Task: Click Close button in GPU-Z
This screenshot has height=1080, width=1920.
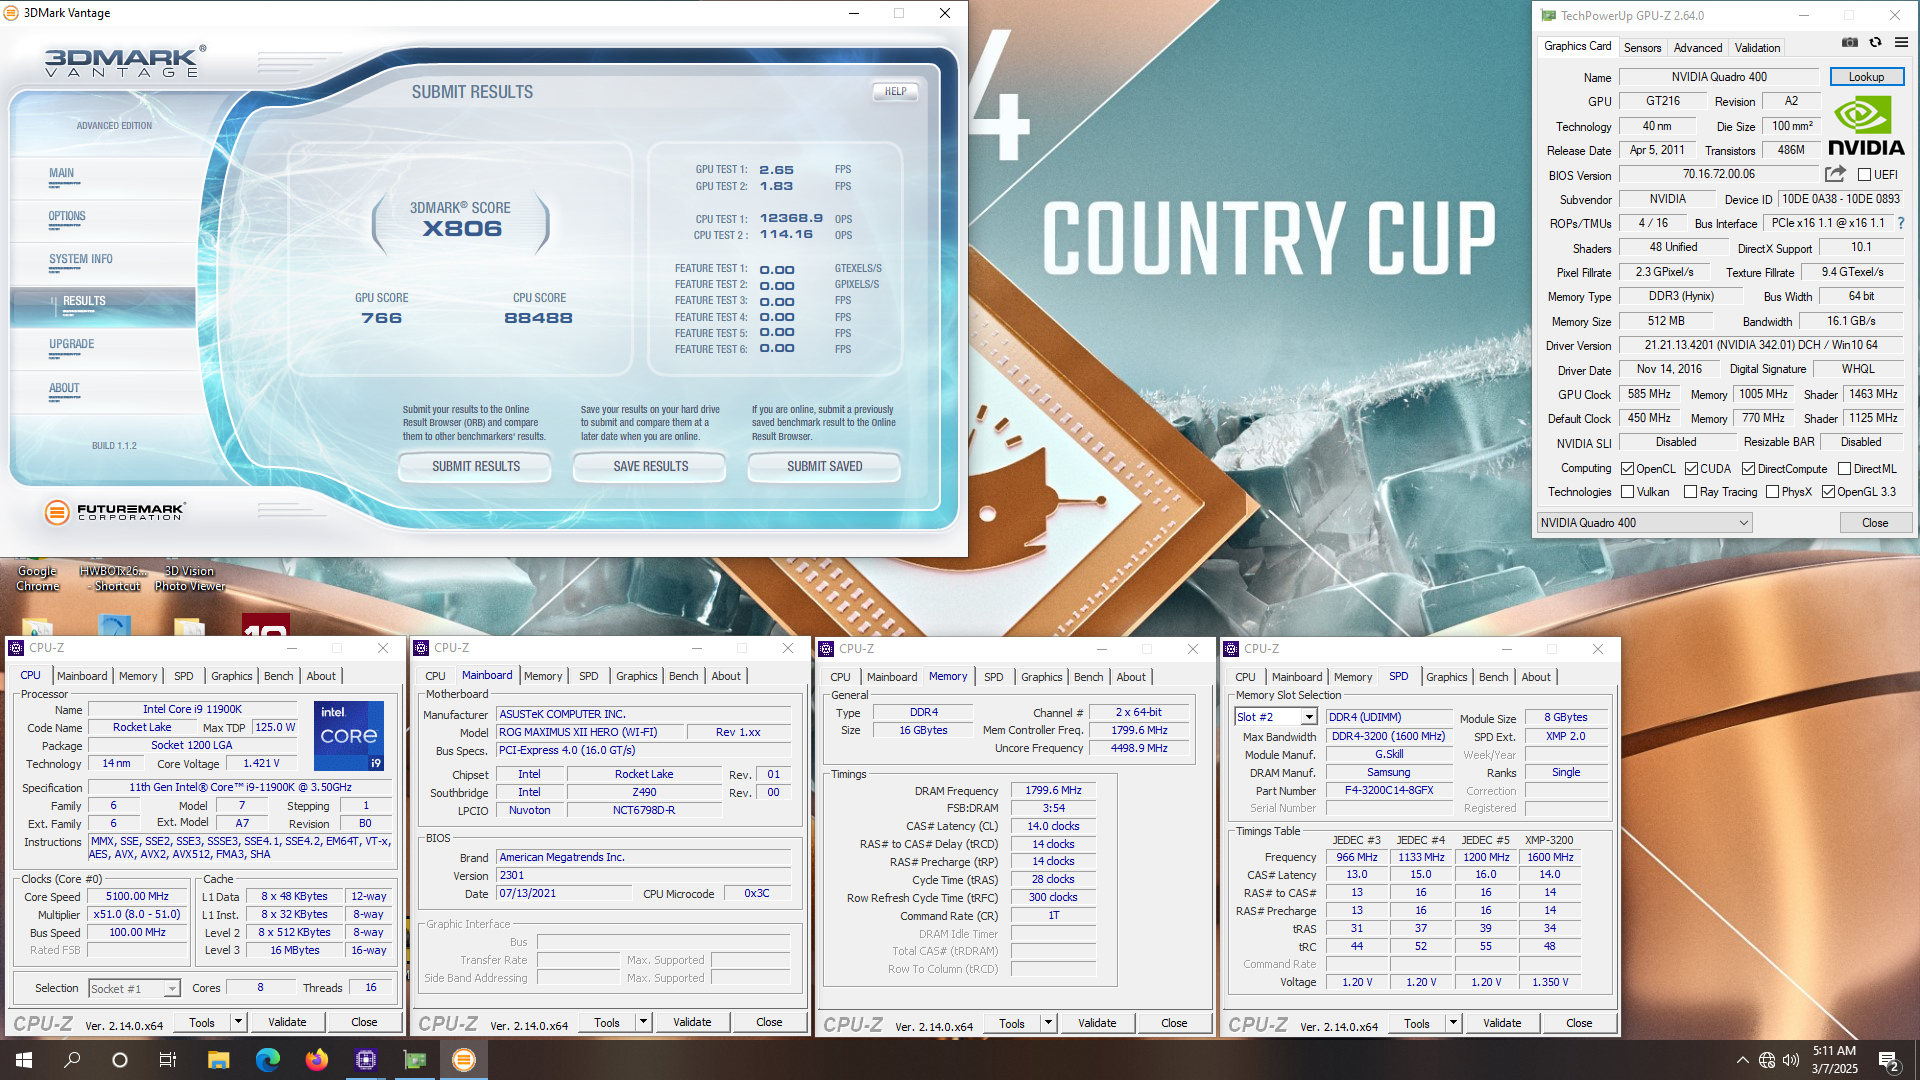Action: point(1875,522)
